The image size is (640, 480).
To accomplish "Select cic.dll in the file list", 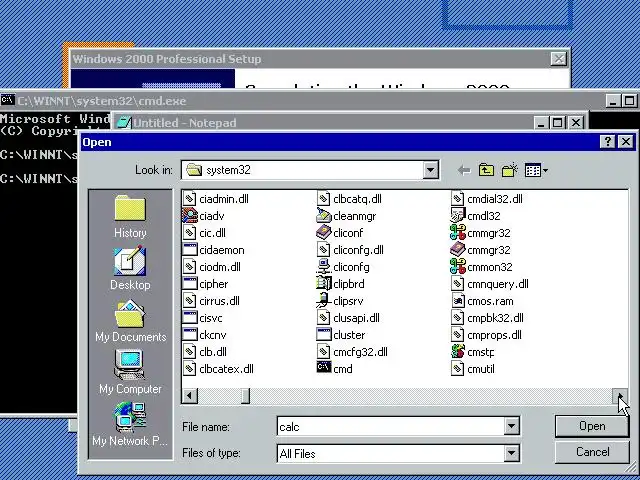I will click(204, 233).
